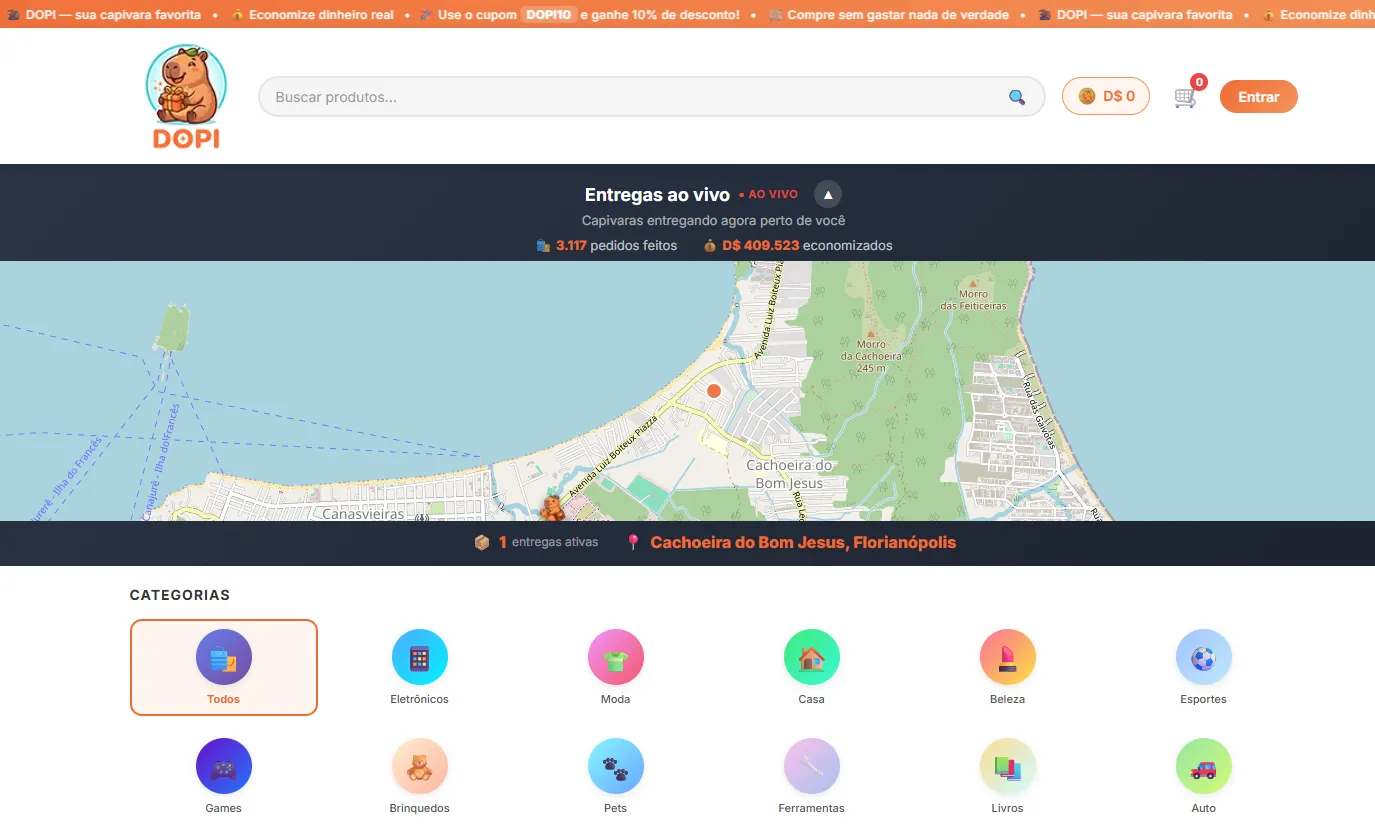Open the D$ 0 coin balance

pos(1106,96)
